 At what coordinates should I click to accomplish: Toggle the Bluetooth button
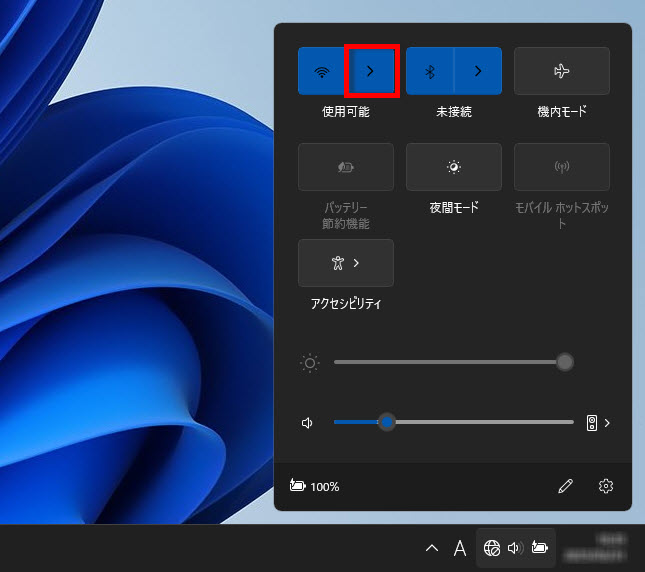(430, 71)
